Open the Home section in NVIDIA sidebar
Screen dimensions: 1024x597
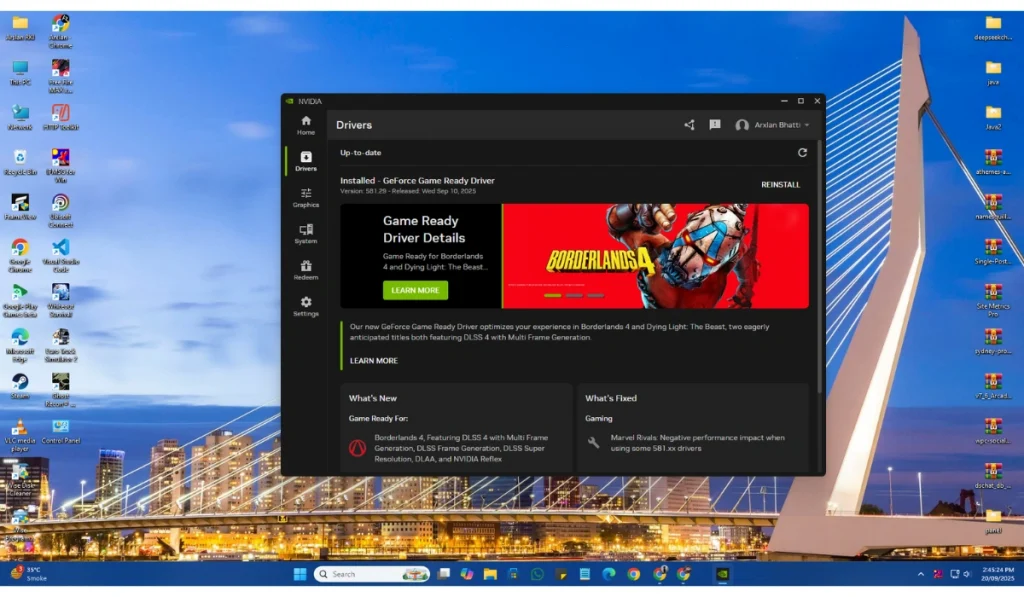coord(306,124)
